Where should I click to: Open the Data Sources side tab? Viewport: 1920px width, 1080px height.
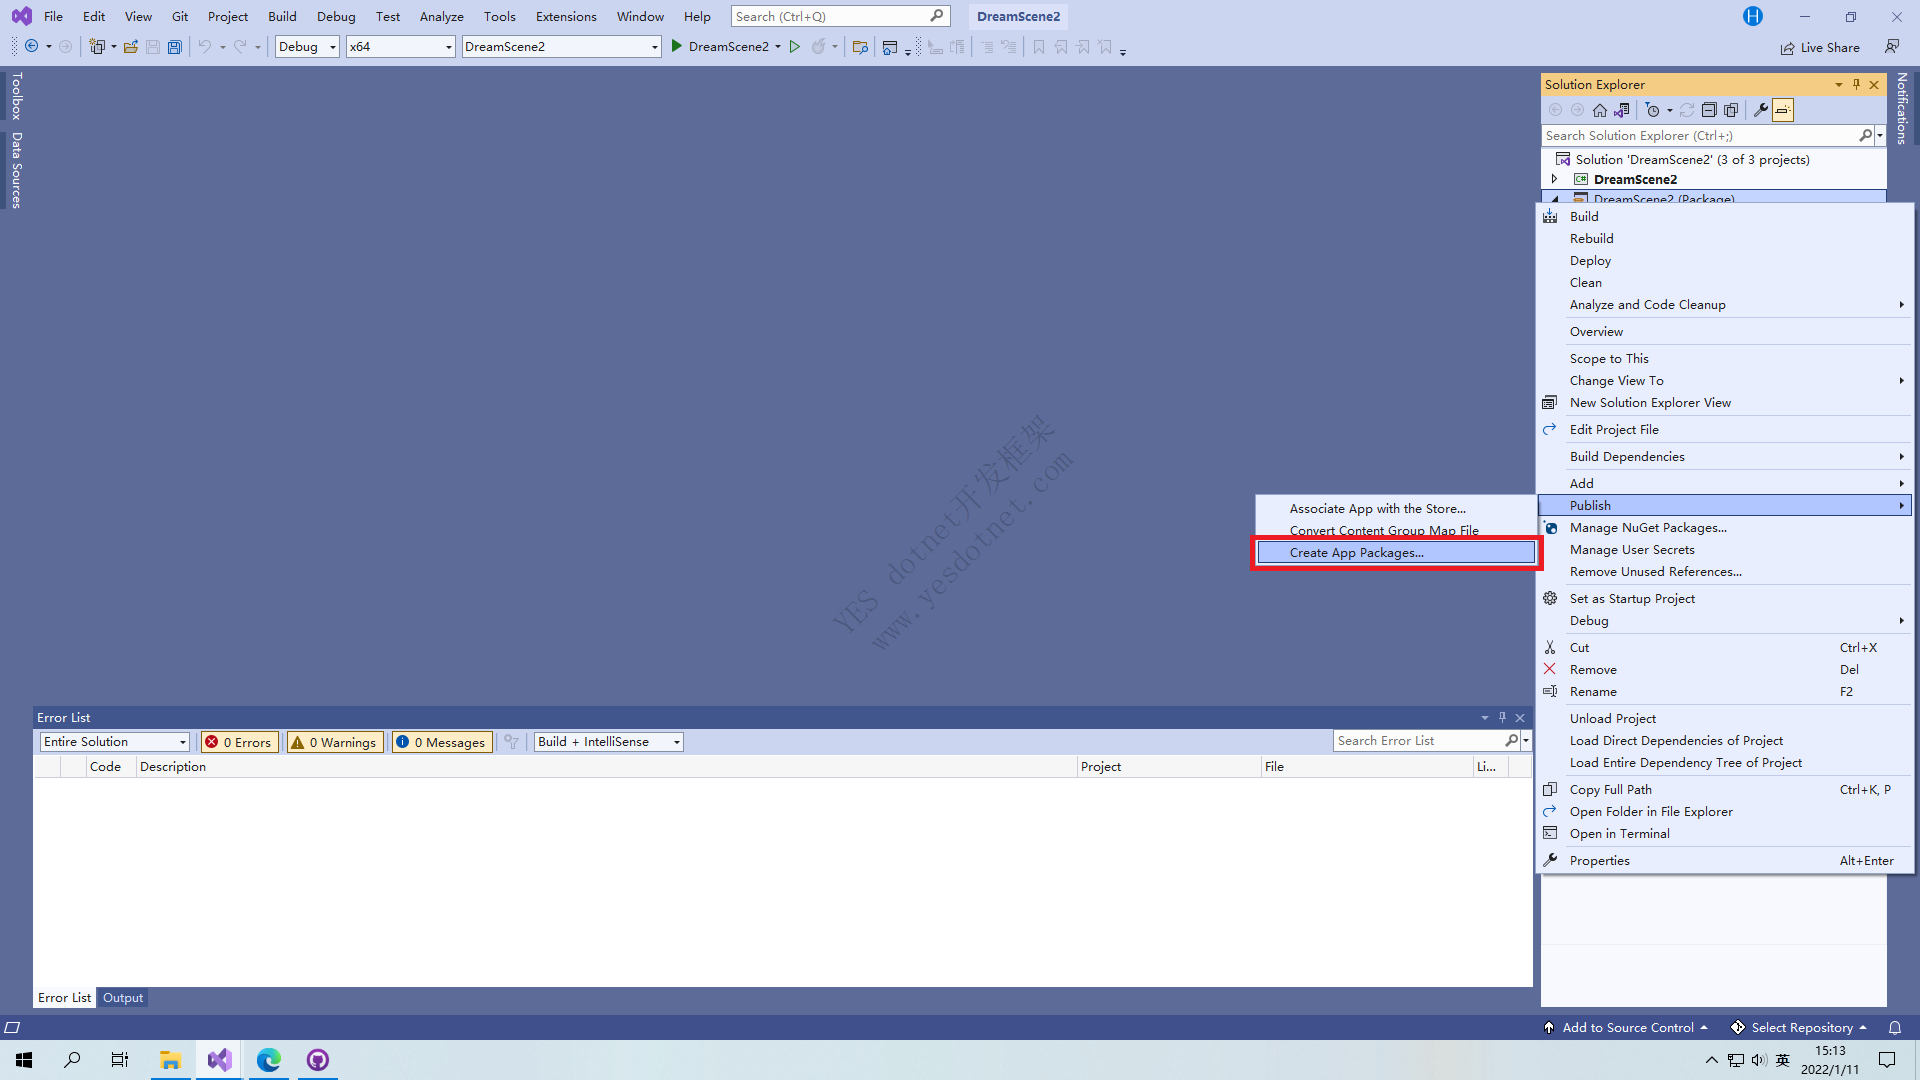point(16,170)
